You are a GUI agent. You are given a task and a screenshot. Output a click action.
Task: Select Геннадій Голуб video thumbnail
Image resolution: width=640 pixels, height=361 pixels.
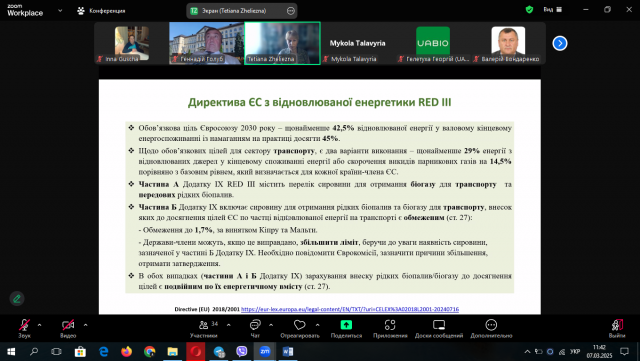pos(207,43)
